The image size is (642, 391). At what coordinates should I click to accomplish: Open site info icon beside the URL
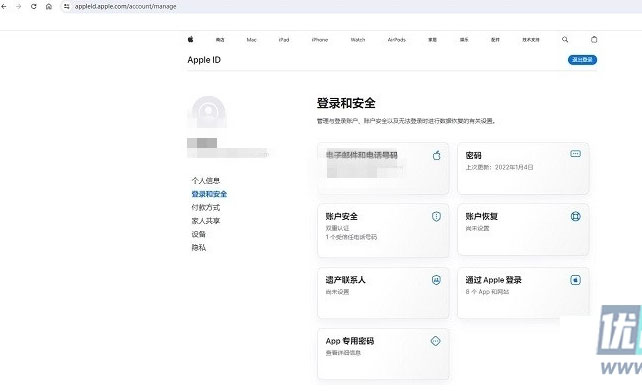click(x=66, y=7)
